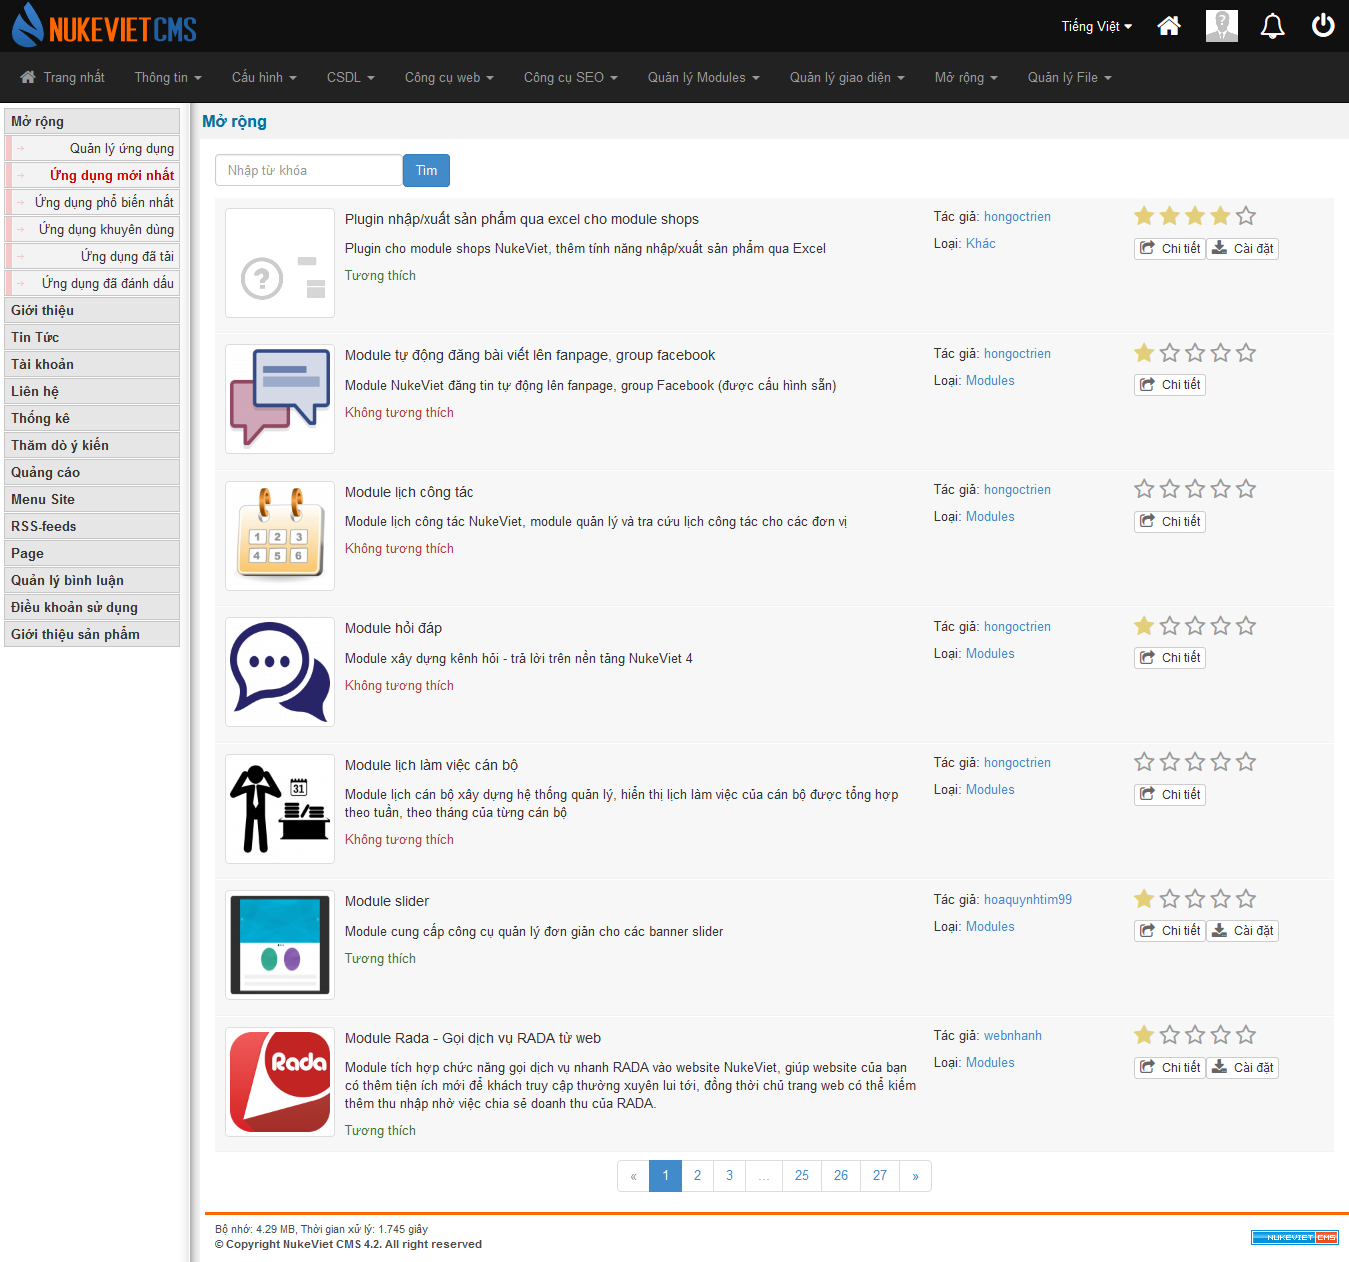Rate Module slider second star
The height and width of the screenshot is (1262, 1349).
pos(1170,899)
